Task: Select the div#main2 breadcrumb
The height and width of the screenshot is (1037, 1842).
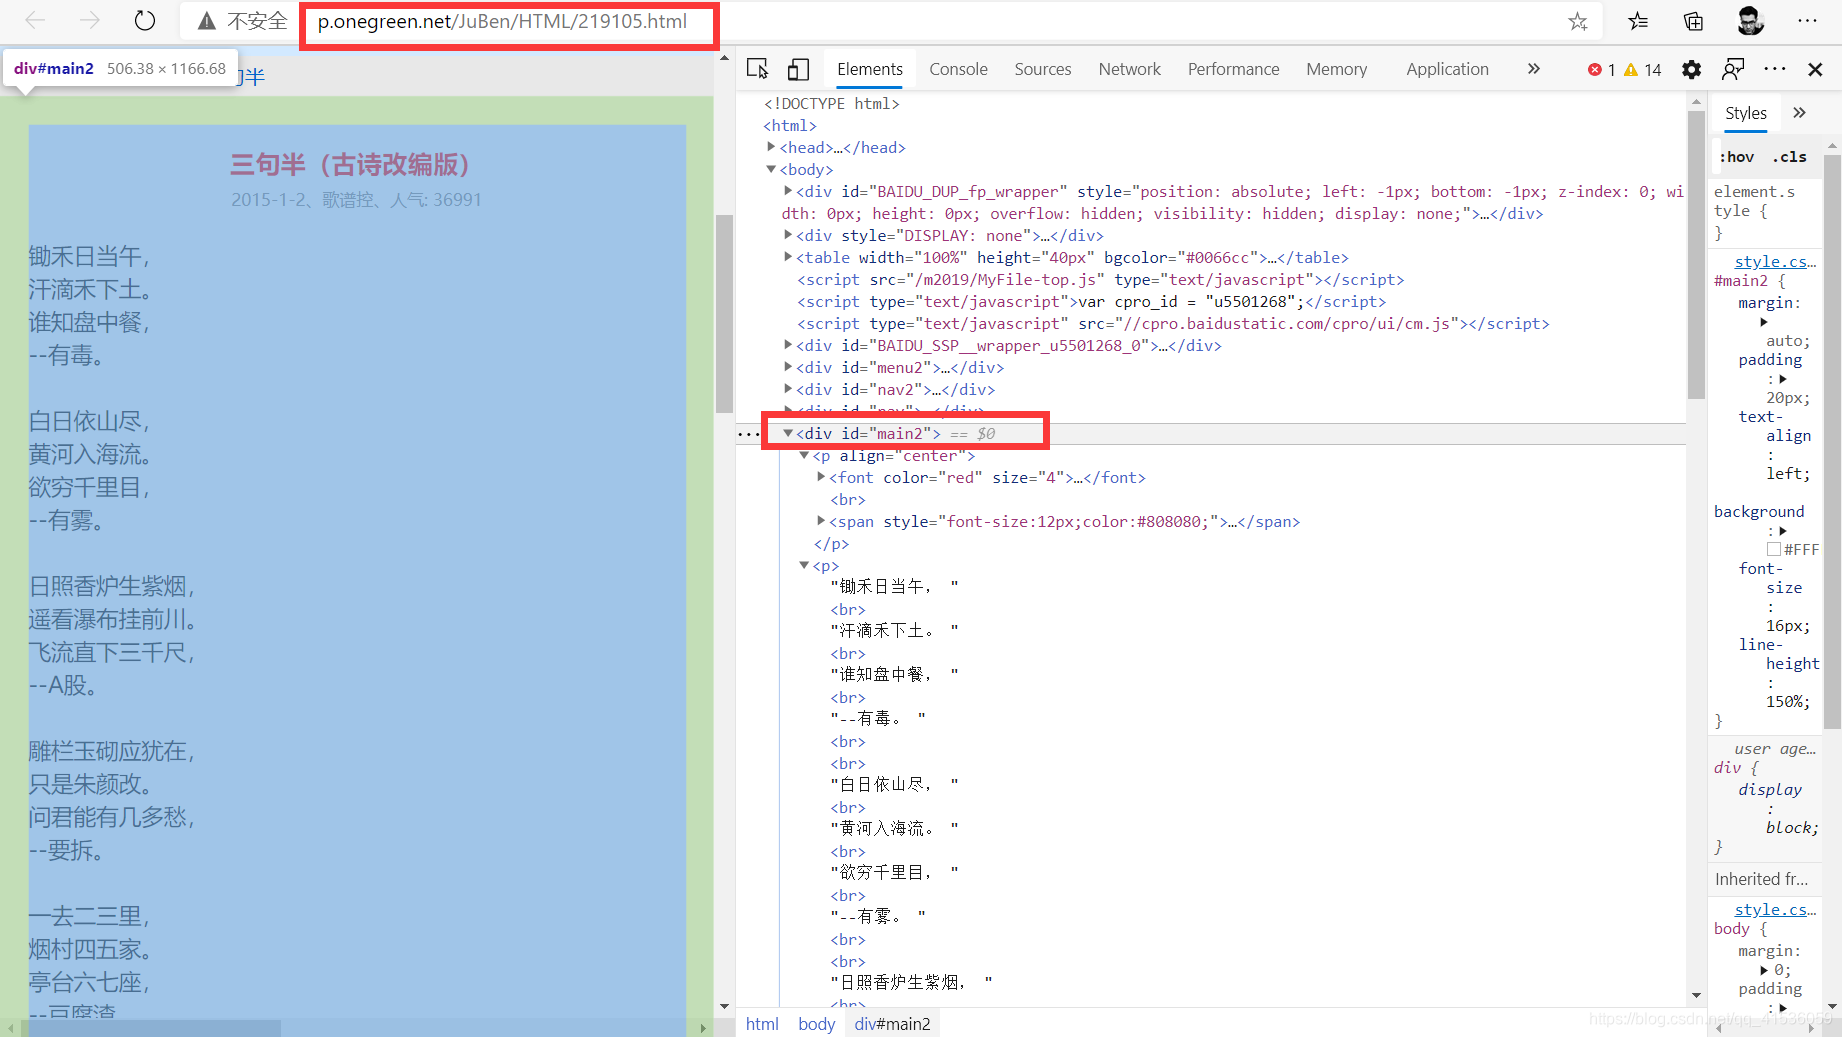Action: (892, 1024)
